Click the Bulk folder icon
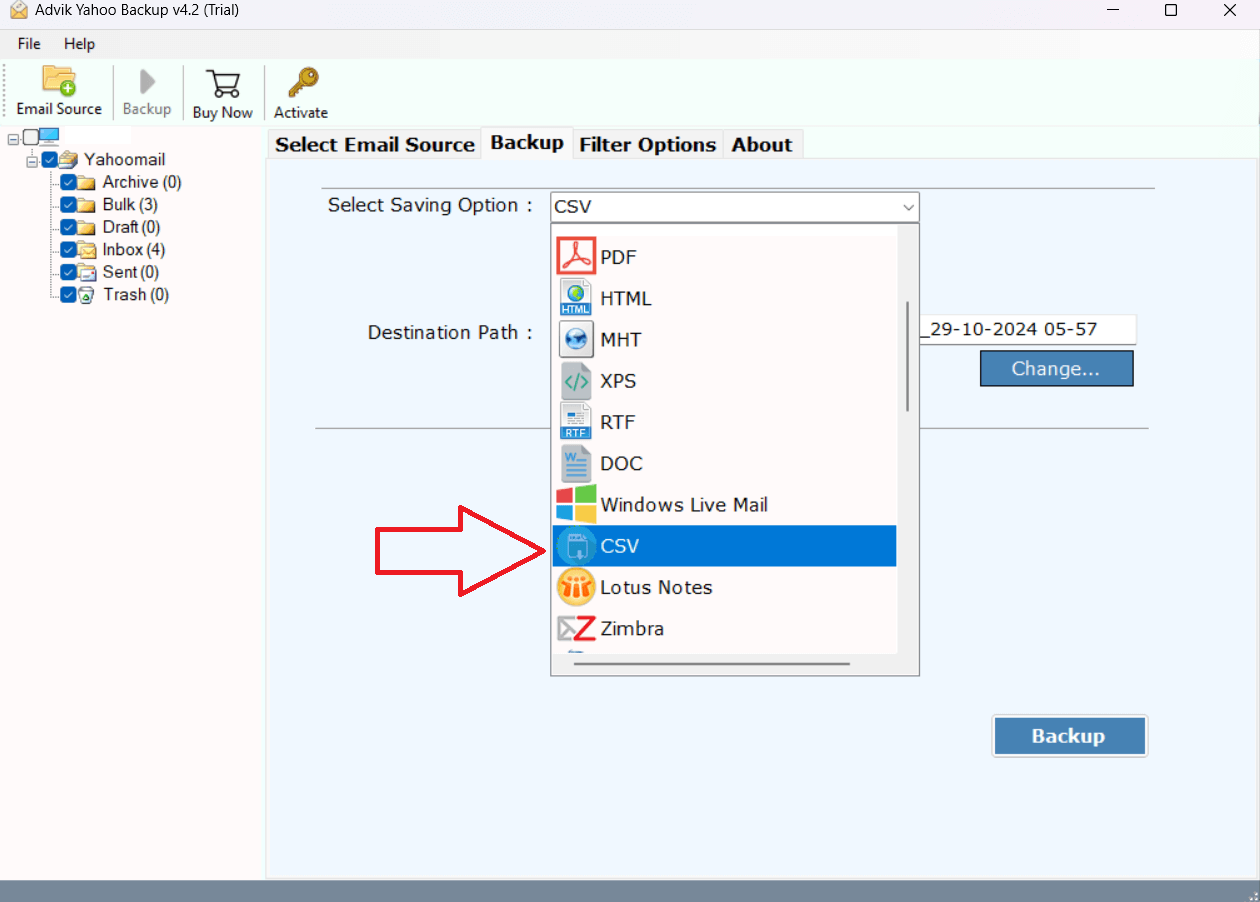This screenshot has width=1260, height=902. [87, 204]
